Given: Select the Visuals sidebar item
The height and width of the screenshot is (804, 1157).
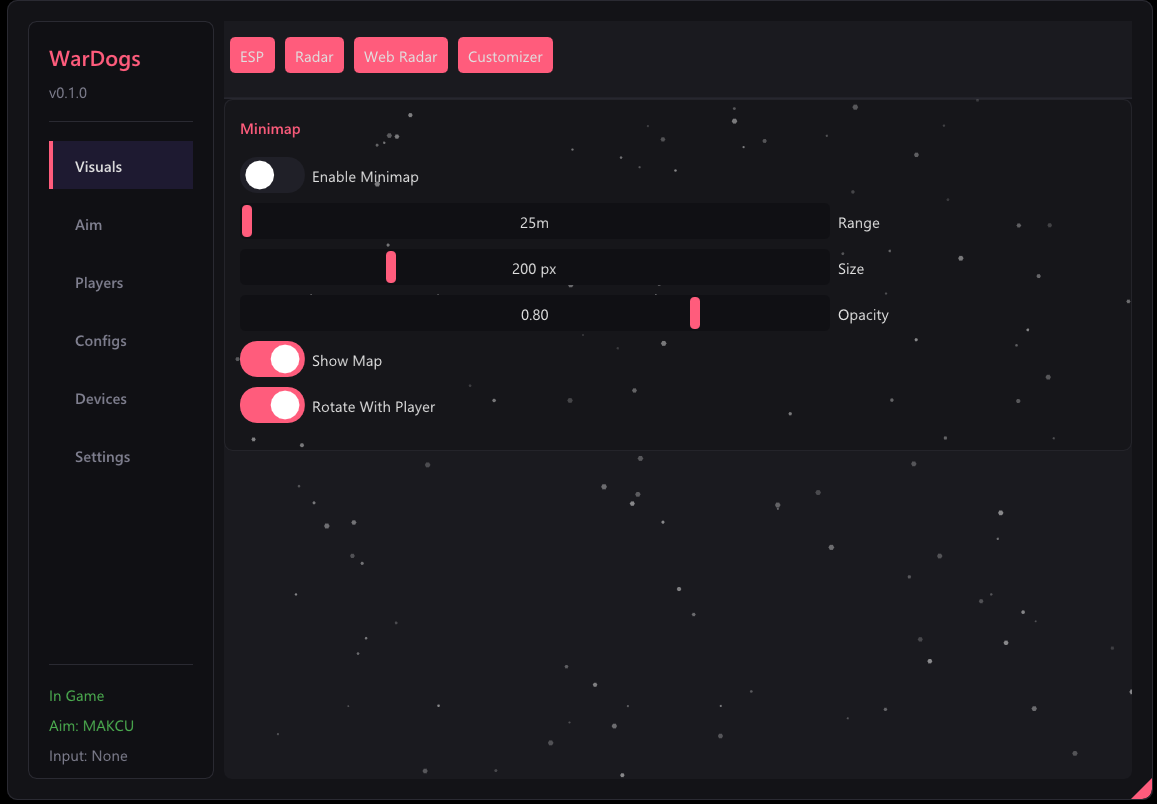Looking at the screenshot, I should coord(121,165).
